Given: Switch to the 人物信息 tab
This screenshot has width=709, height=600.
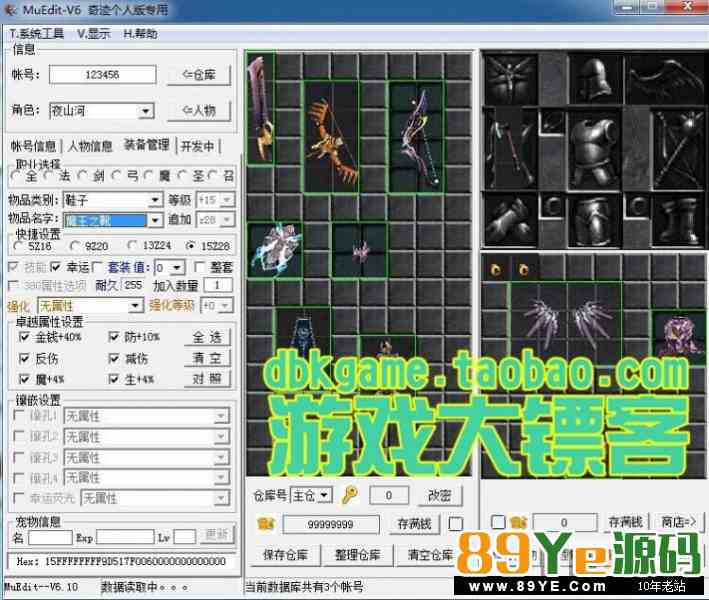Looking at the screenshot, I should 90,146.
